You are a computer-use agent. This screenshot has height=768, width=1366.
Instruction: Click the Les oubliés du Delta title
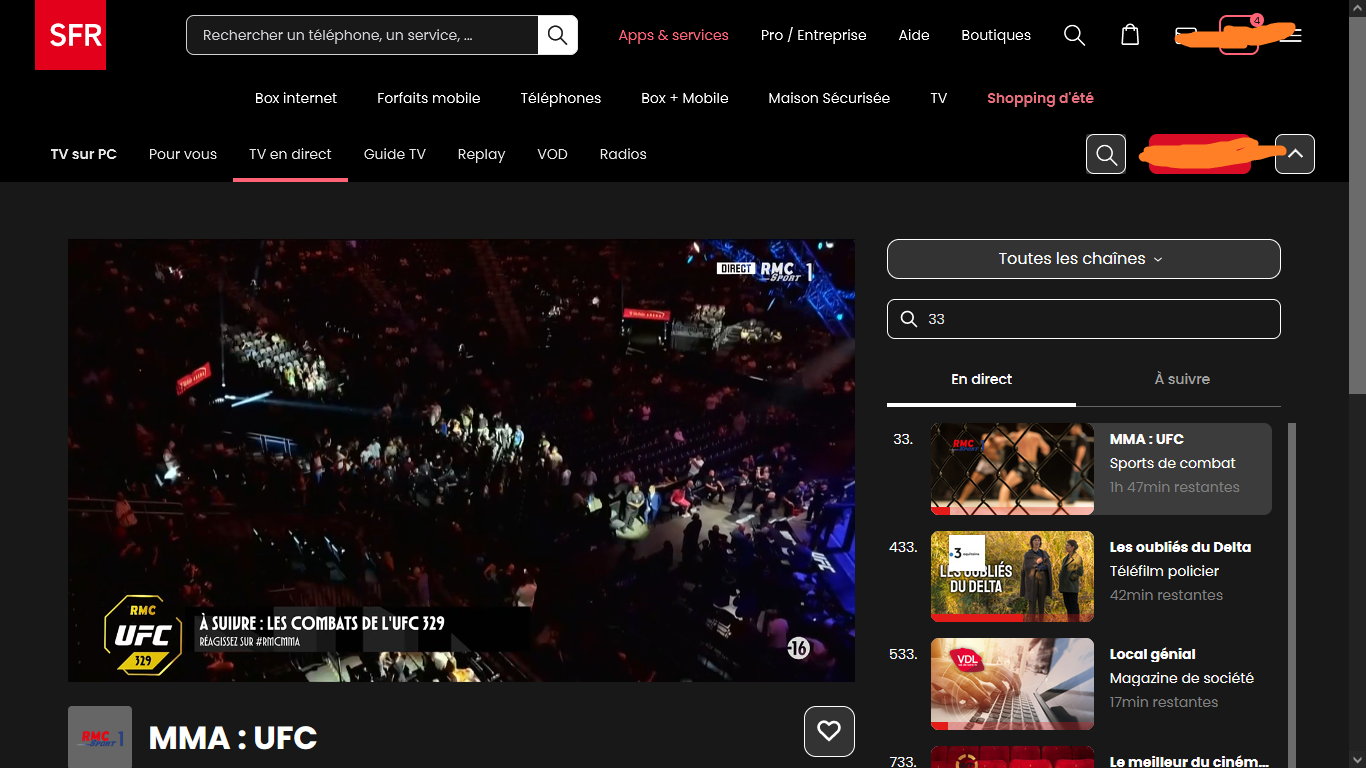coord(1180,547)
